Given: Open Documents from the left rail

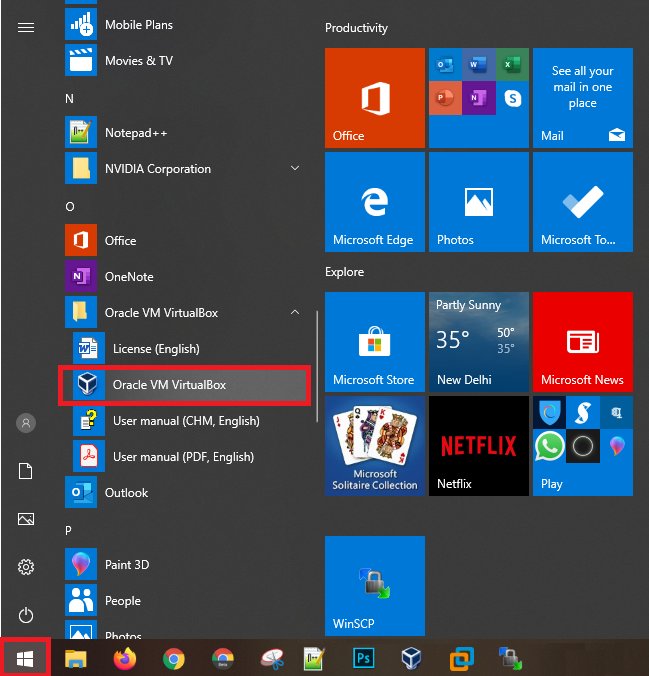Looking at the screenshot, I should point(25,471).
